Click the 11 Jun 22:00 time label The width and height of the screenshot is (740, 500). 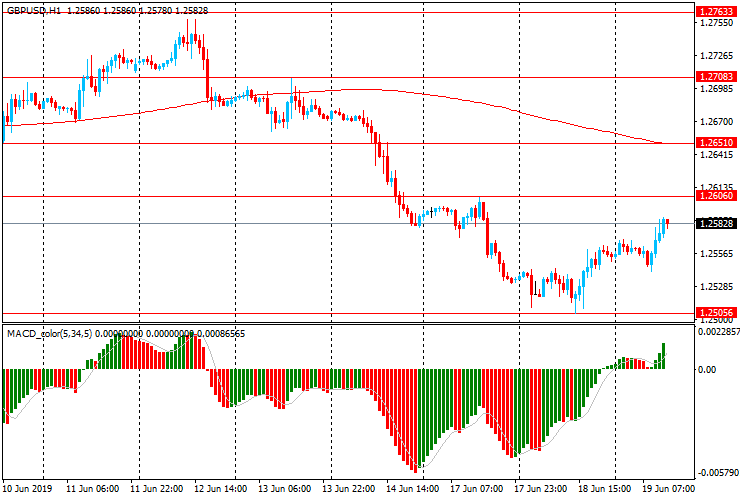(156, 488)
